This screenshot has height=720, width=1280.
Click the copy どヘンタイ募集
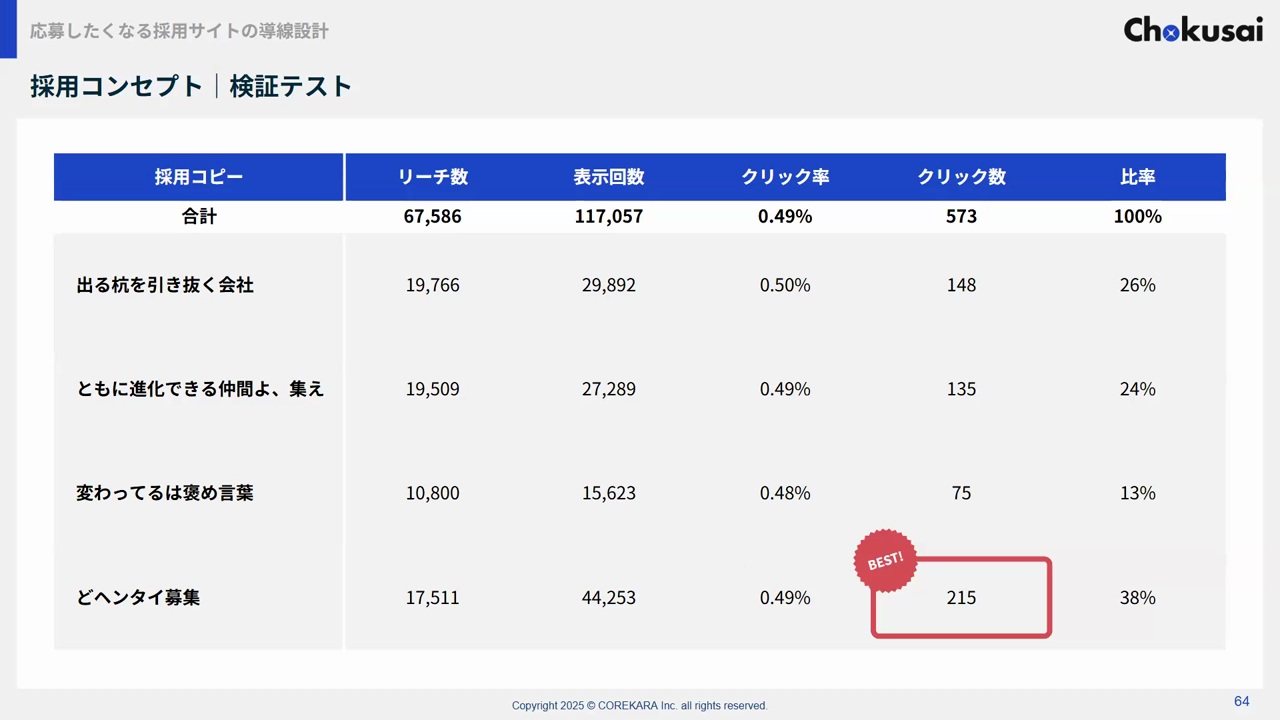click(x=138, y=598)
